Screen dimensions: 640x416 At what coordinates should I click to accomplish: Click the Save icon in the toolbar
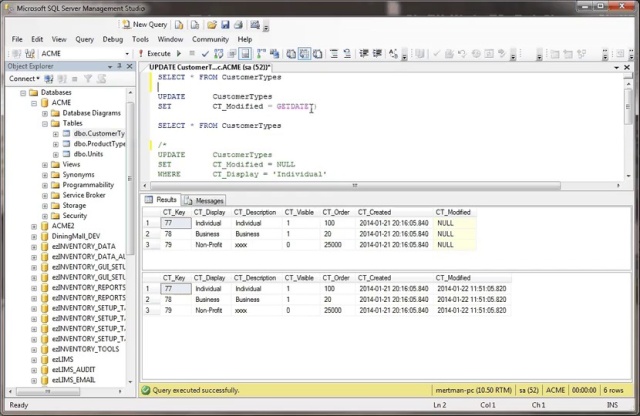[225, 24]
